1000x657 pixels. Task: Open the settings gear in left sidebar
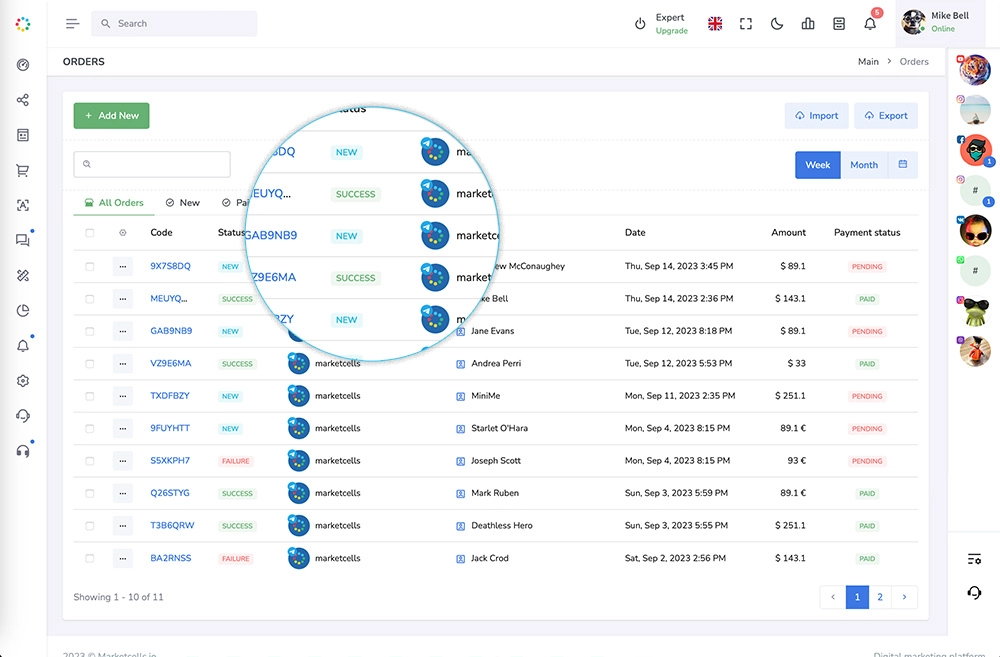click(x=23, y=381)
